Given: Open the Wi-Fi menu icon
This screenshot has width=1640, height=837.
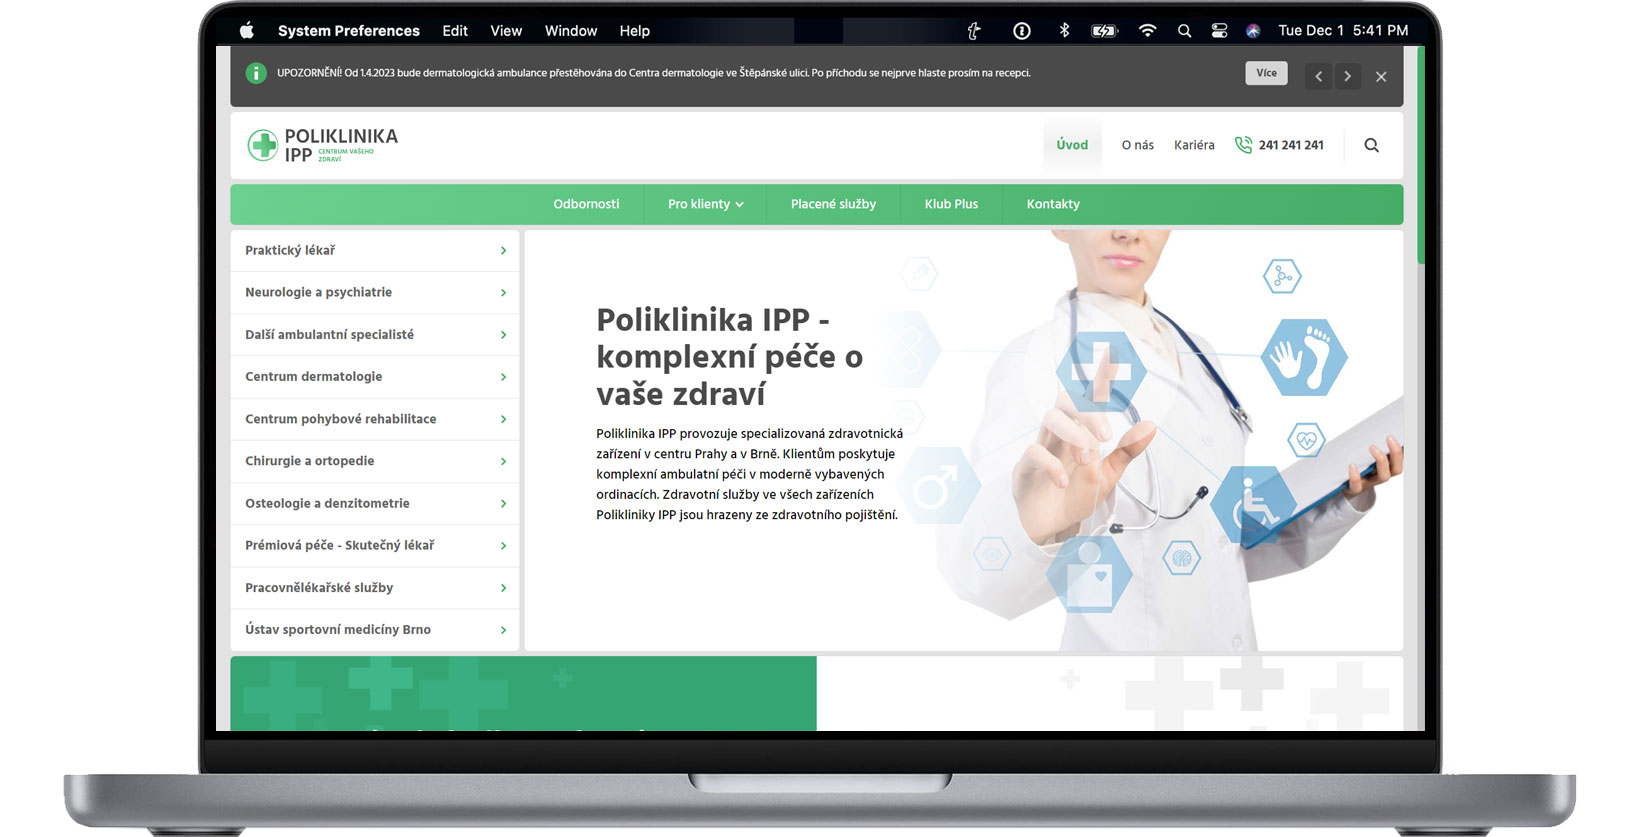Looking at the screenshot, I should pyautogui.click(x=1147, y=30).
